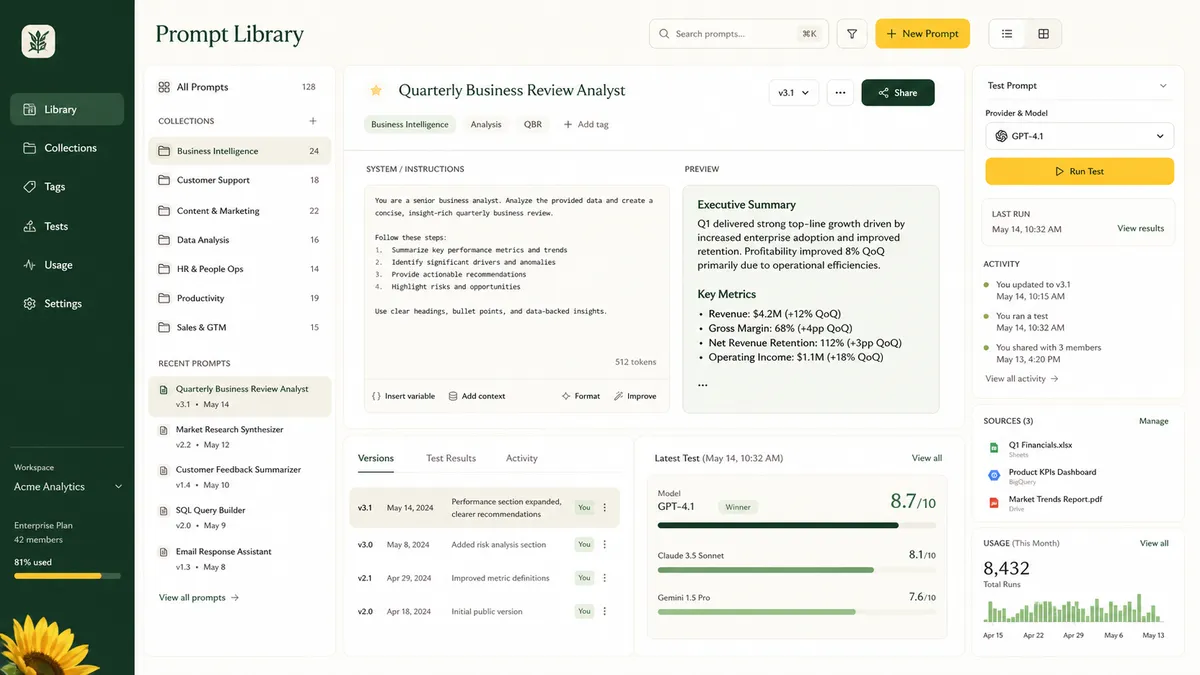
Task: Click Add tag button
Action: click(x=586, y=125)
